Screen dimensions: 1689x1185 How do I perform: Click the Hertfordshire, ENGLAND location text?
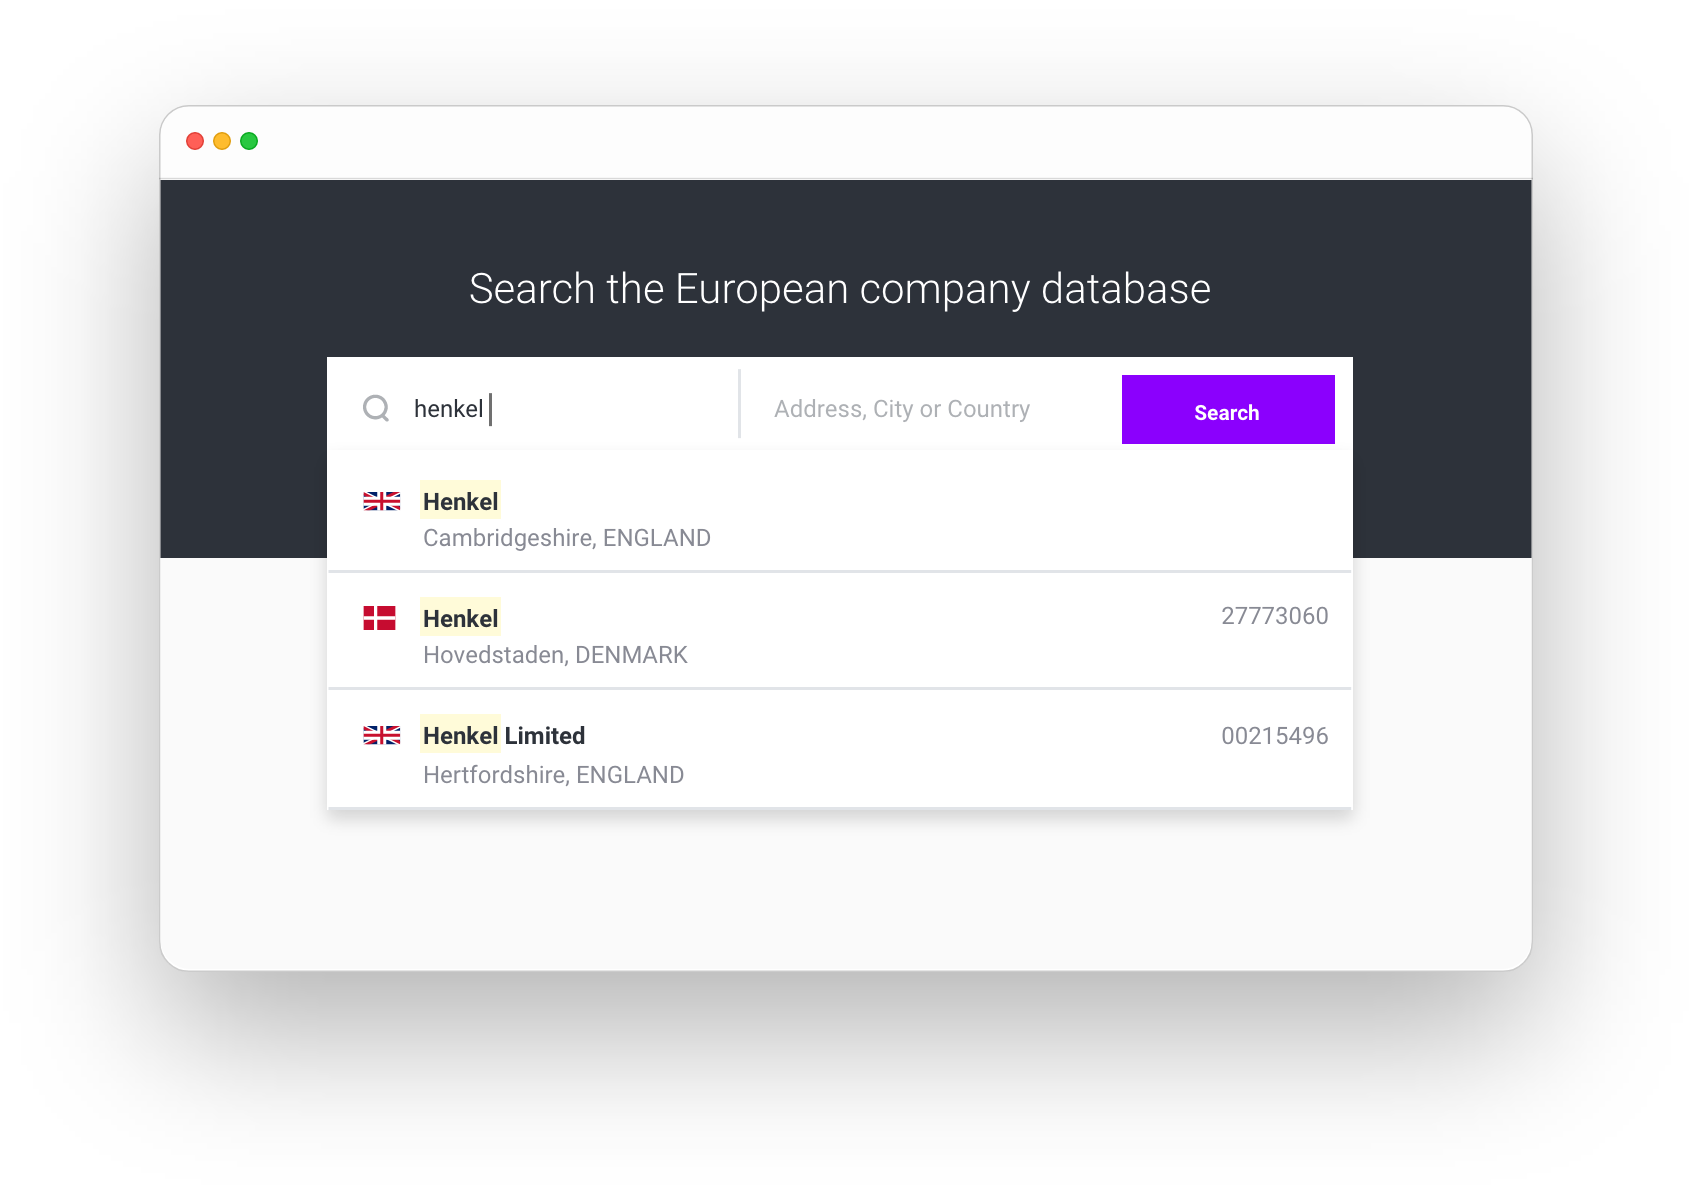tap(553, 775)
